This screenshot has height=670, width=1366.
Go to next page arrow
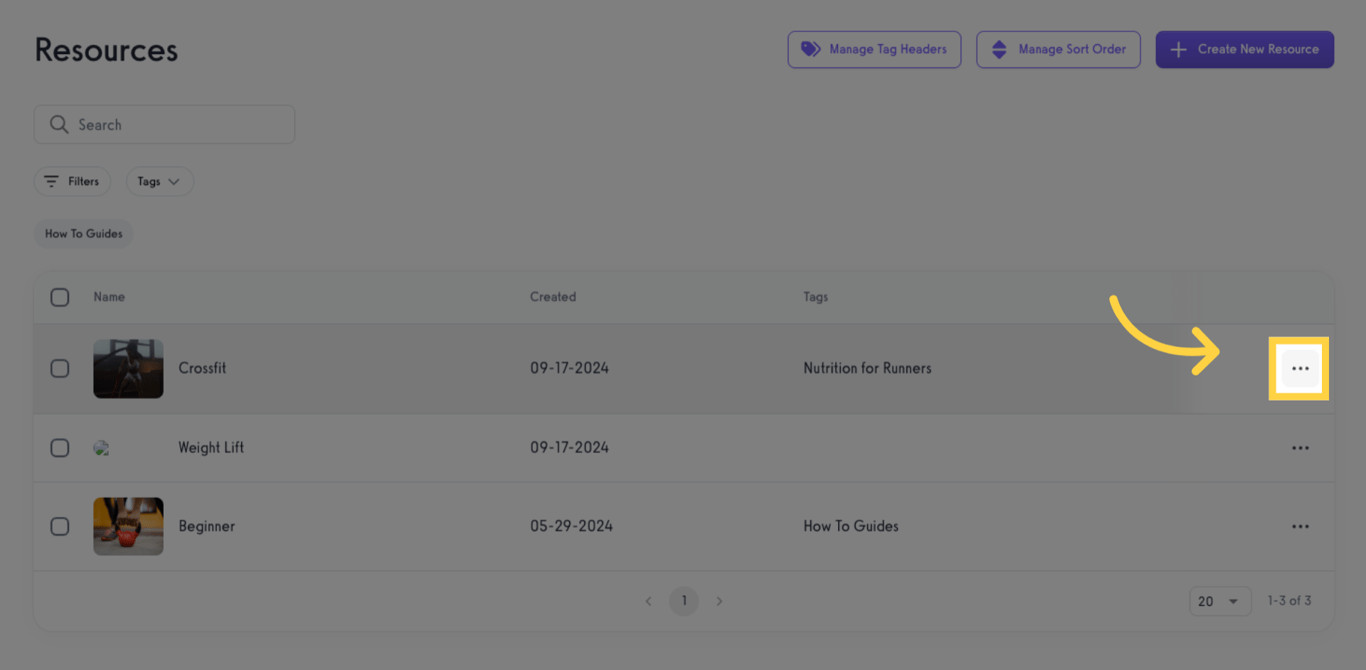click(x=719, y=601)
